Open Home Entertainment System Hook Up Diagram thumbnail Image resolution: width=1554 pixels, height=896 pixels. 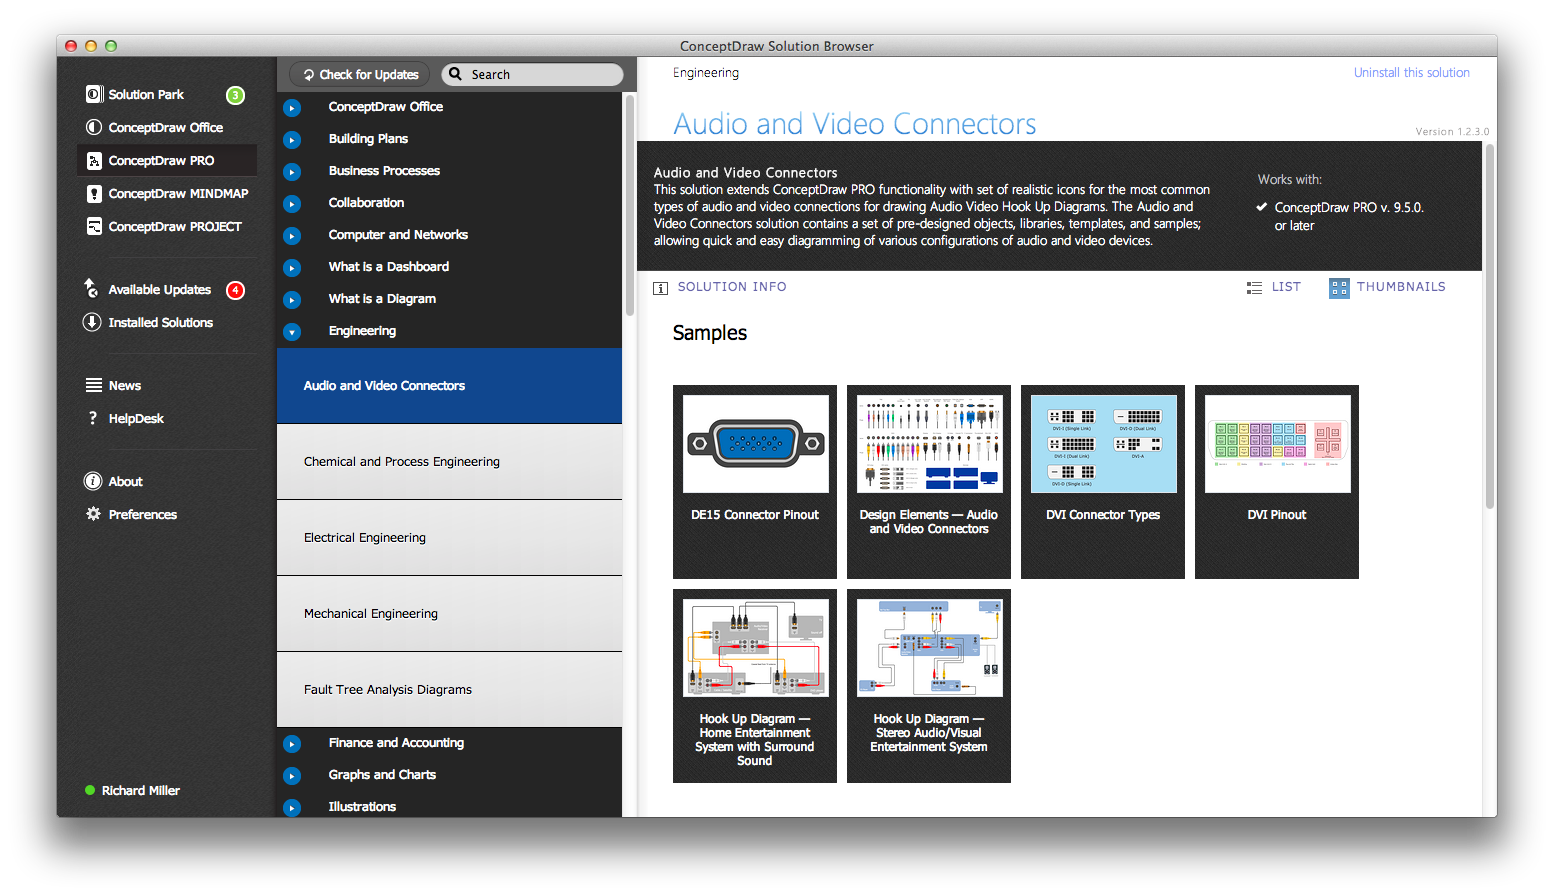coord(755,686)
